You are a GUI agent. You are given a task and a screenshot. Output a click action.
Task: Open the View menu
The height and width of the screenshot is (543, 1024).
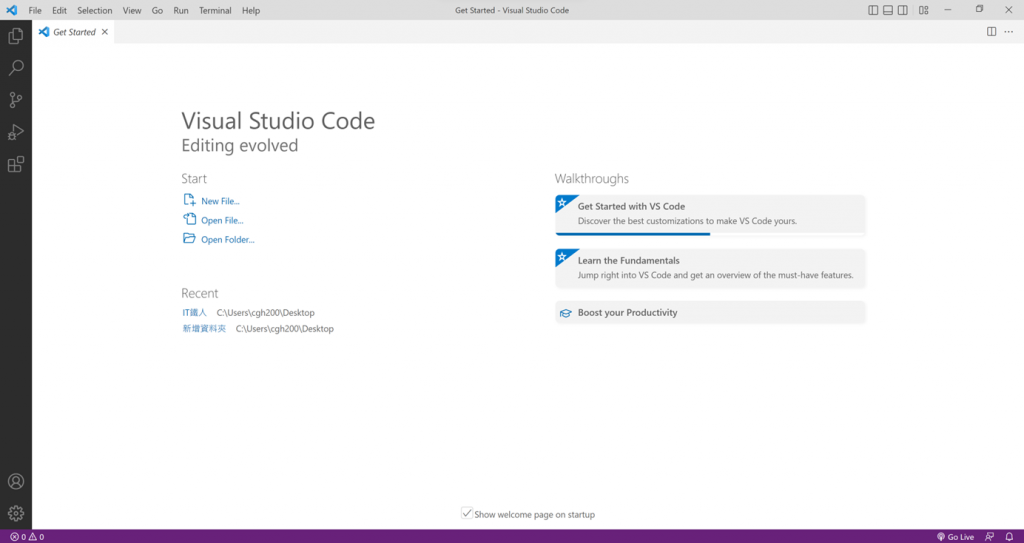[132, 10]
